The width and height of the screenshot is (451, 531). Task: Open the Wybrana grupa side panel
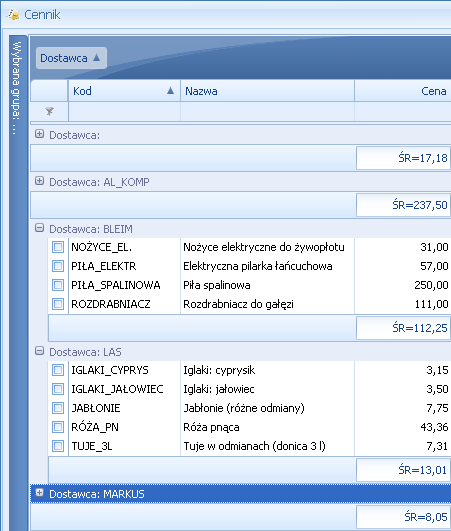(18, 283)
